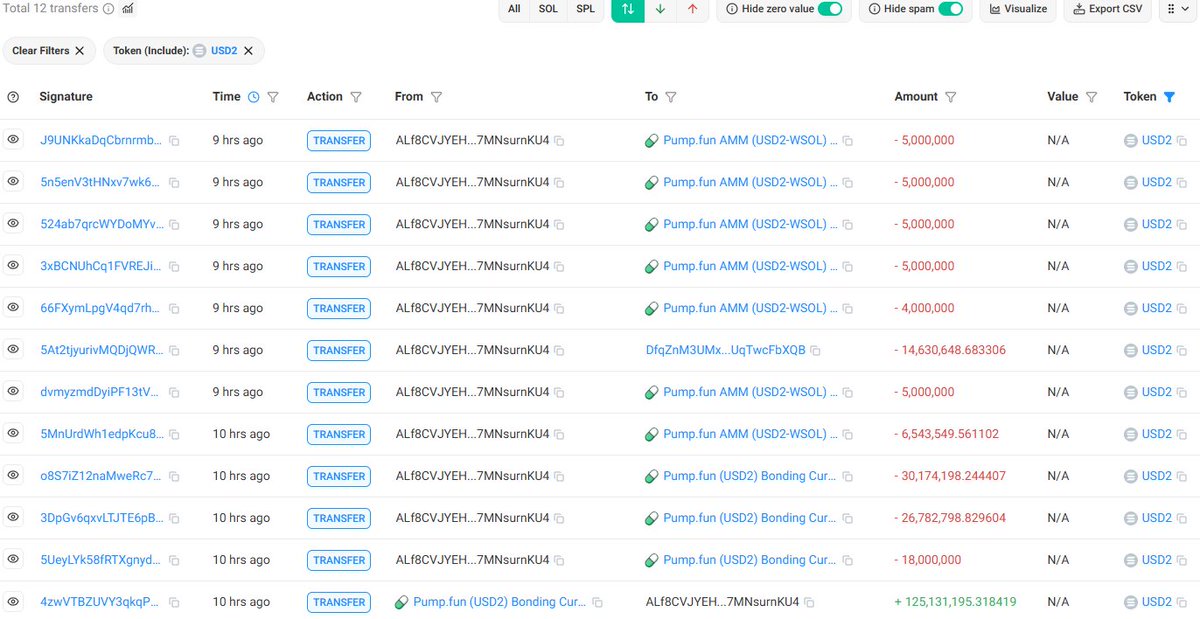Click the help icon left of Signature header
Viewport: 1200px width, 619px height.
[14, 97]
